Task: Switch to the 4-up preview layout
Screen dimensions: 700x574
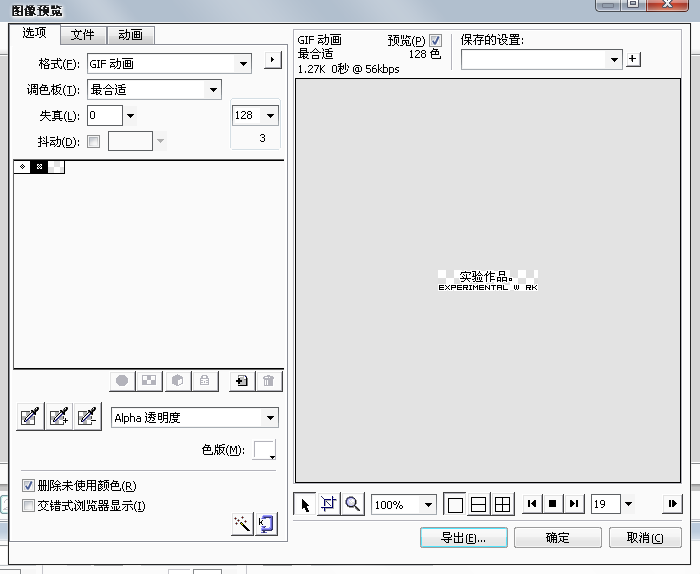Action: 502,504
